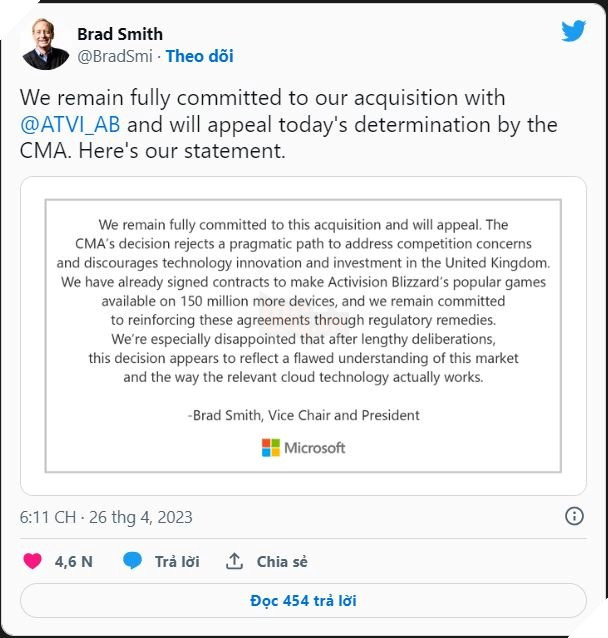Click the Twitter bird logo
This screenshot has width=608, height=638.
[x=573, y=31]
